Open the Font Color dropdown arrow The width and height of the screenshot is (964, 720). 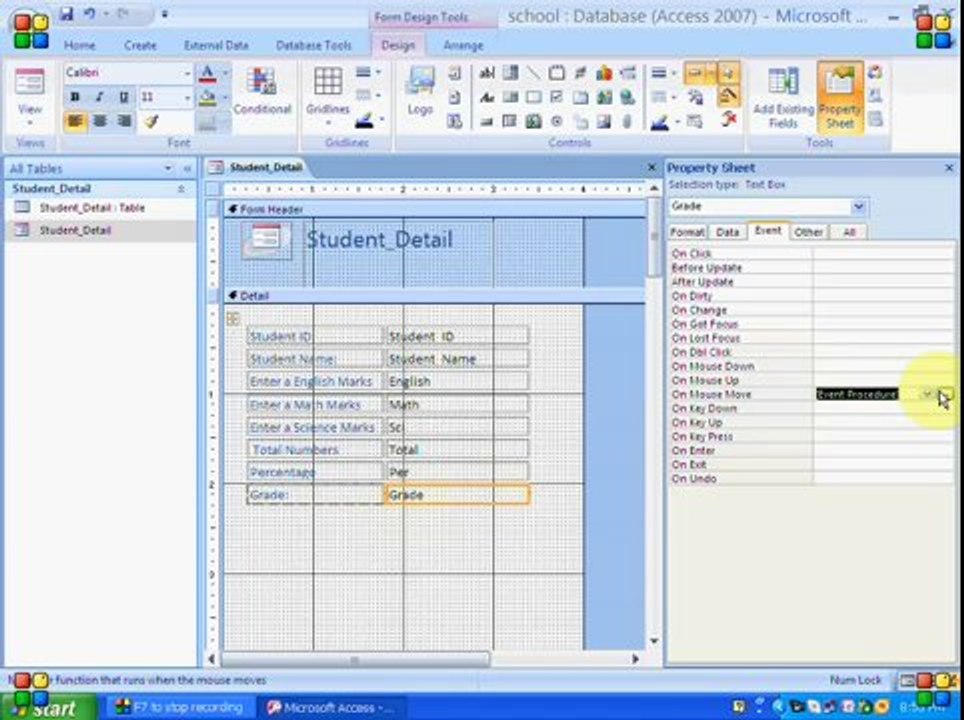pos(225,74)
